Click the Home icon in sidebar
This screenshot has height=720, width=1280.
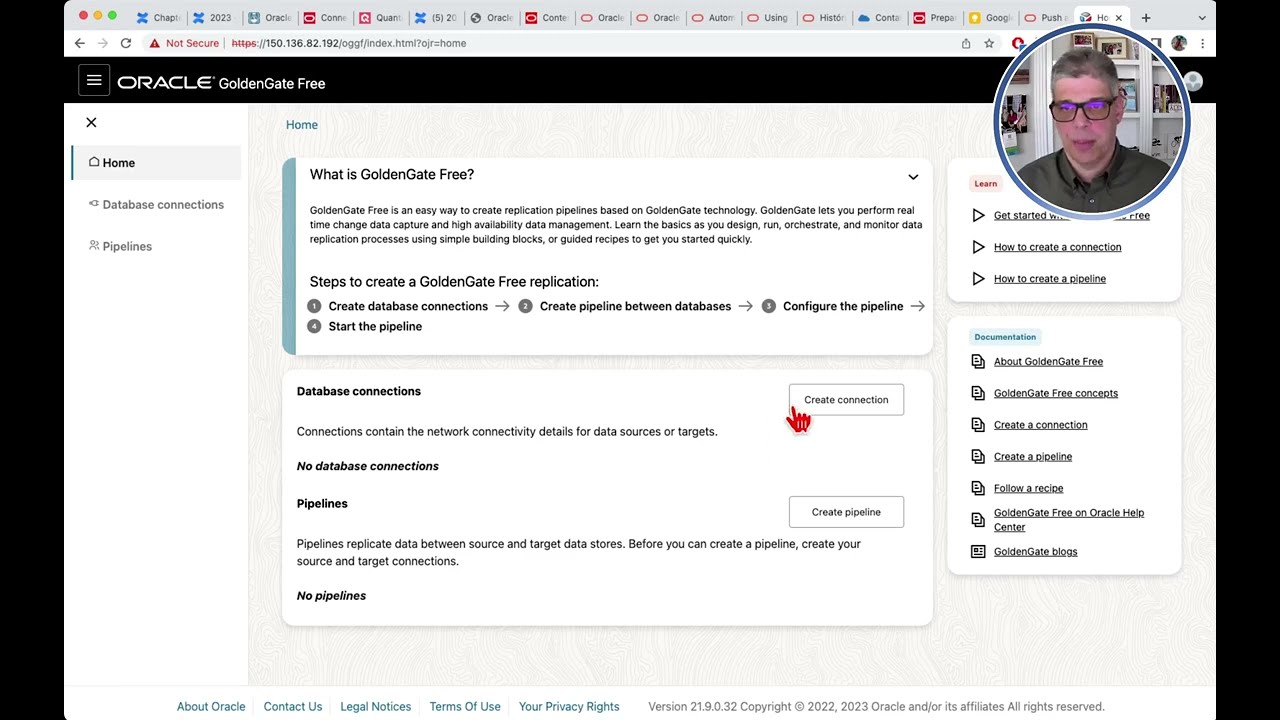point(94,162)
